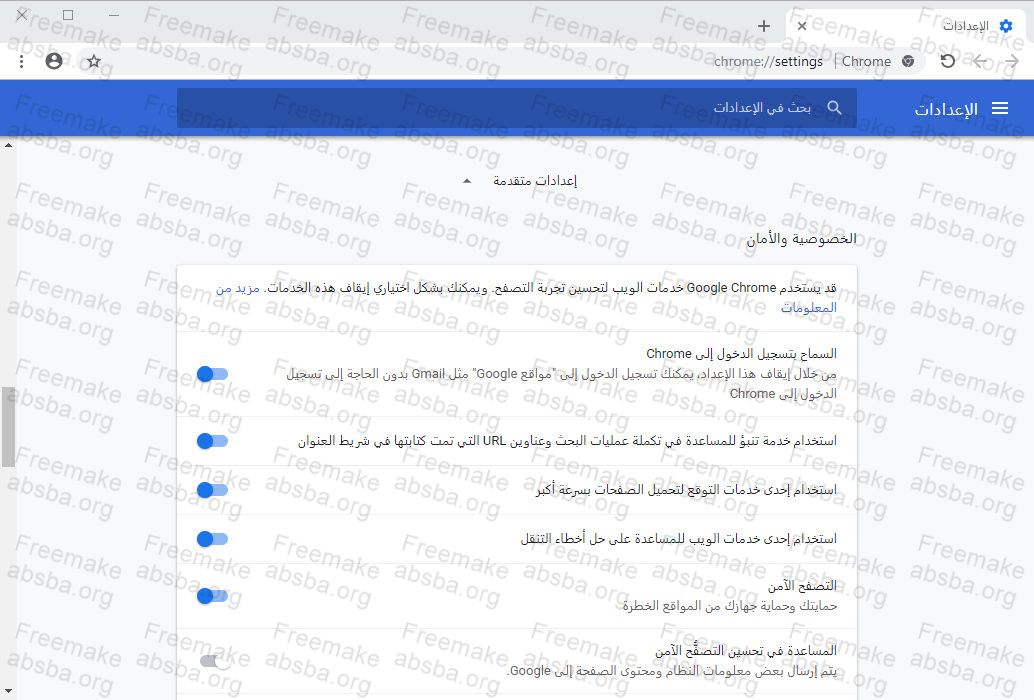Click the حمايتك وحماية جهازك description text
Image resolution: width=1034 pixels, height=700 pixels.
[730, 606]
